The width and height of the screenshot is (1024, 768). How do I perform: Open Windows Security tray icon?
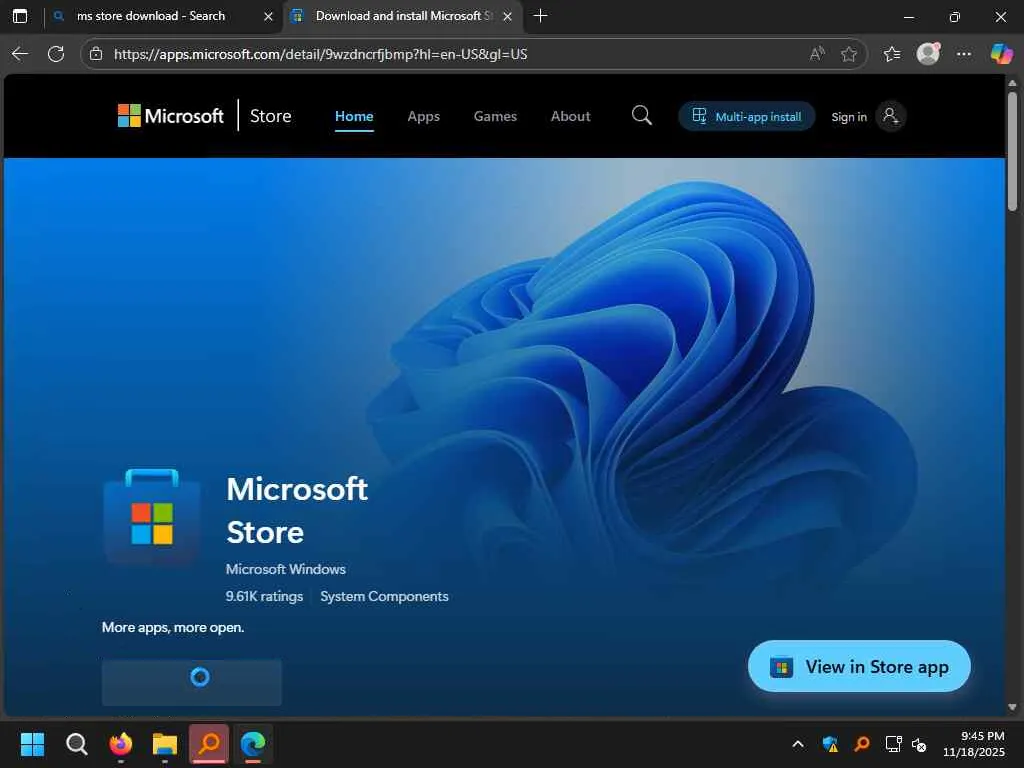830,744
